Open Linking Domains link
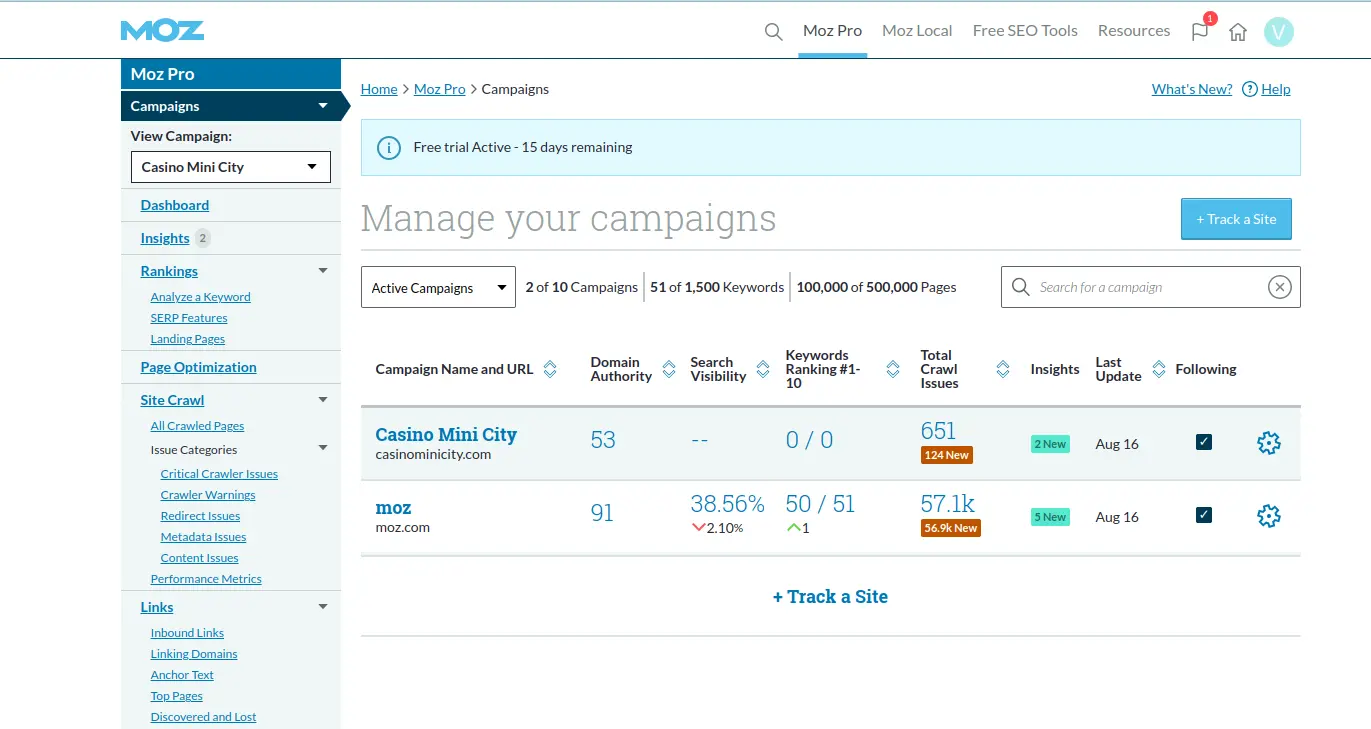This screenshot has height=729, width=1371. click(194, 654)
